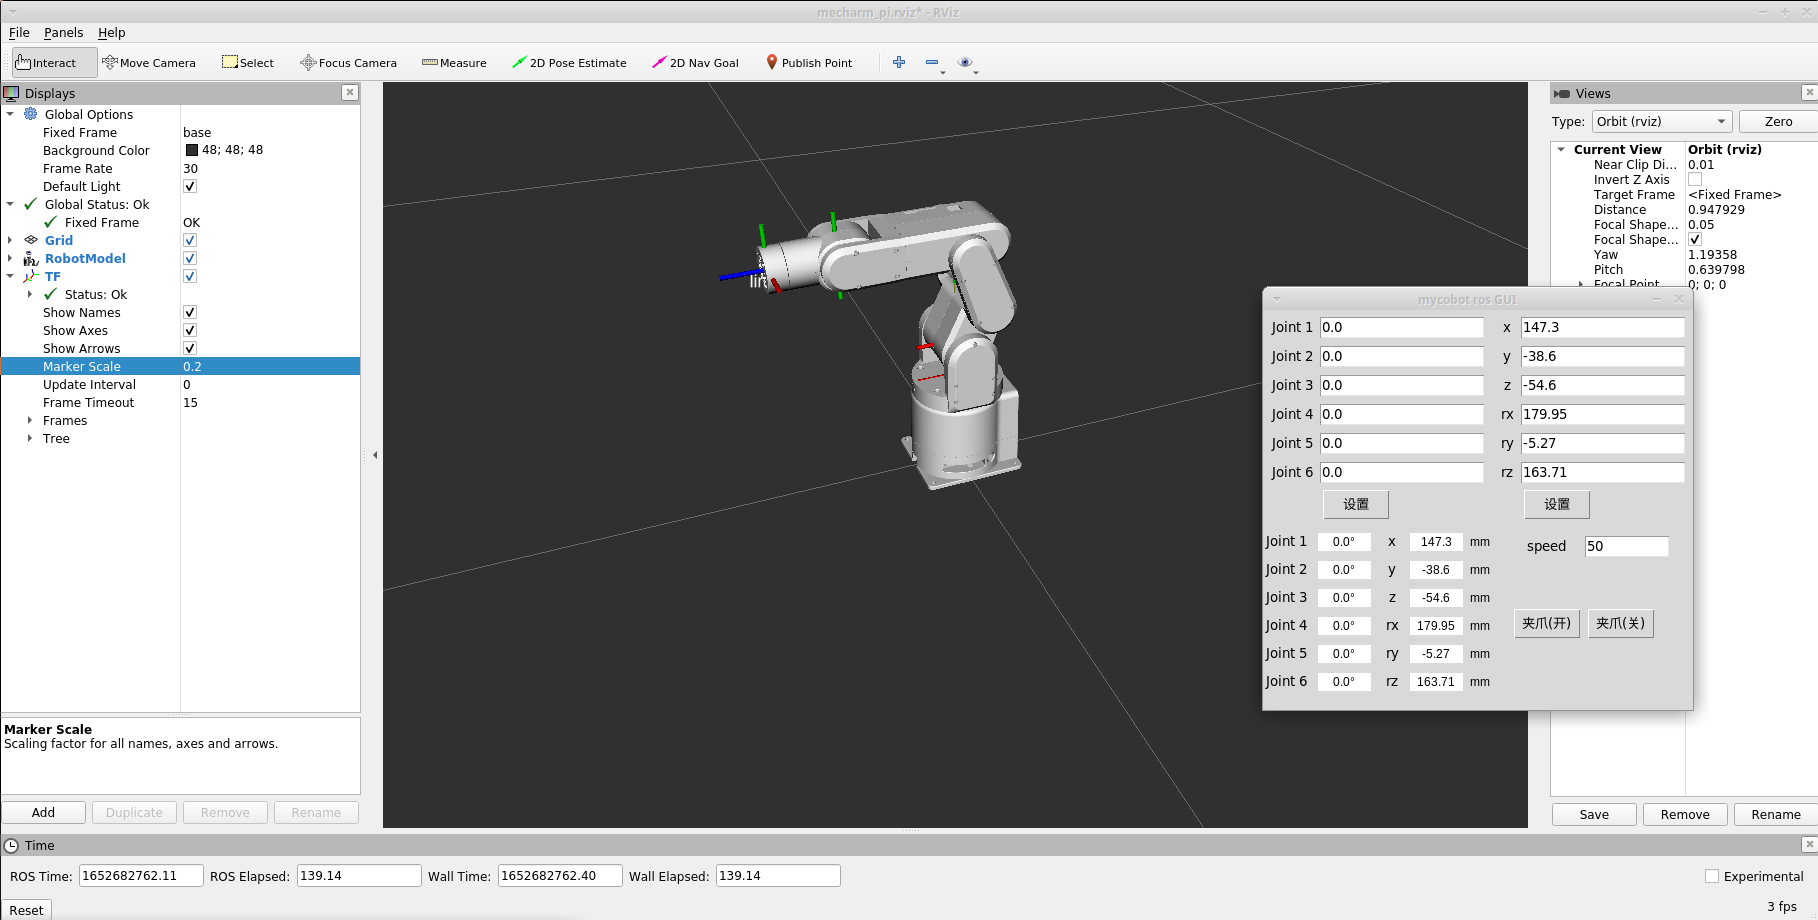Click the Background Color swatch
This screenshot has width=1818, height=920.
[192, 150]
